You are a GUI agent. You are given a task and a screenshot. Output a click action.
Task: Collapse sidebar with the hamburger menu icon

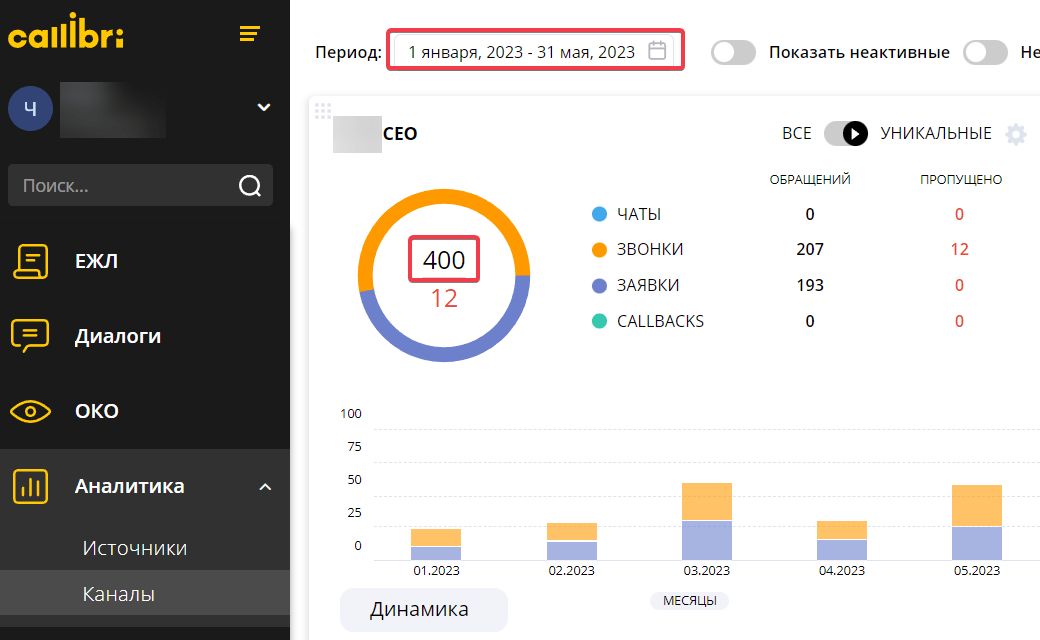point(249,34)
